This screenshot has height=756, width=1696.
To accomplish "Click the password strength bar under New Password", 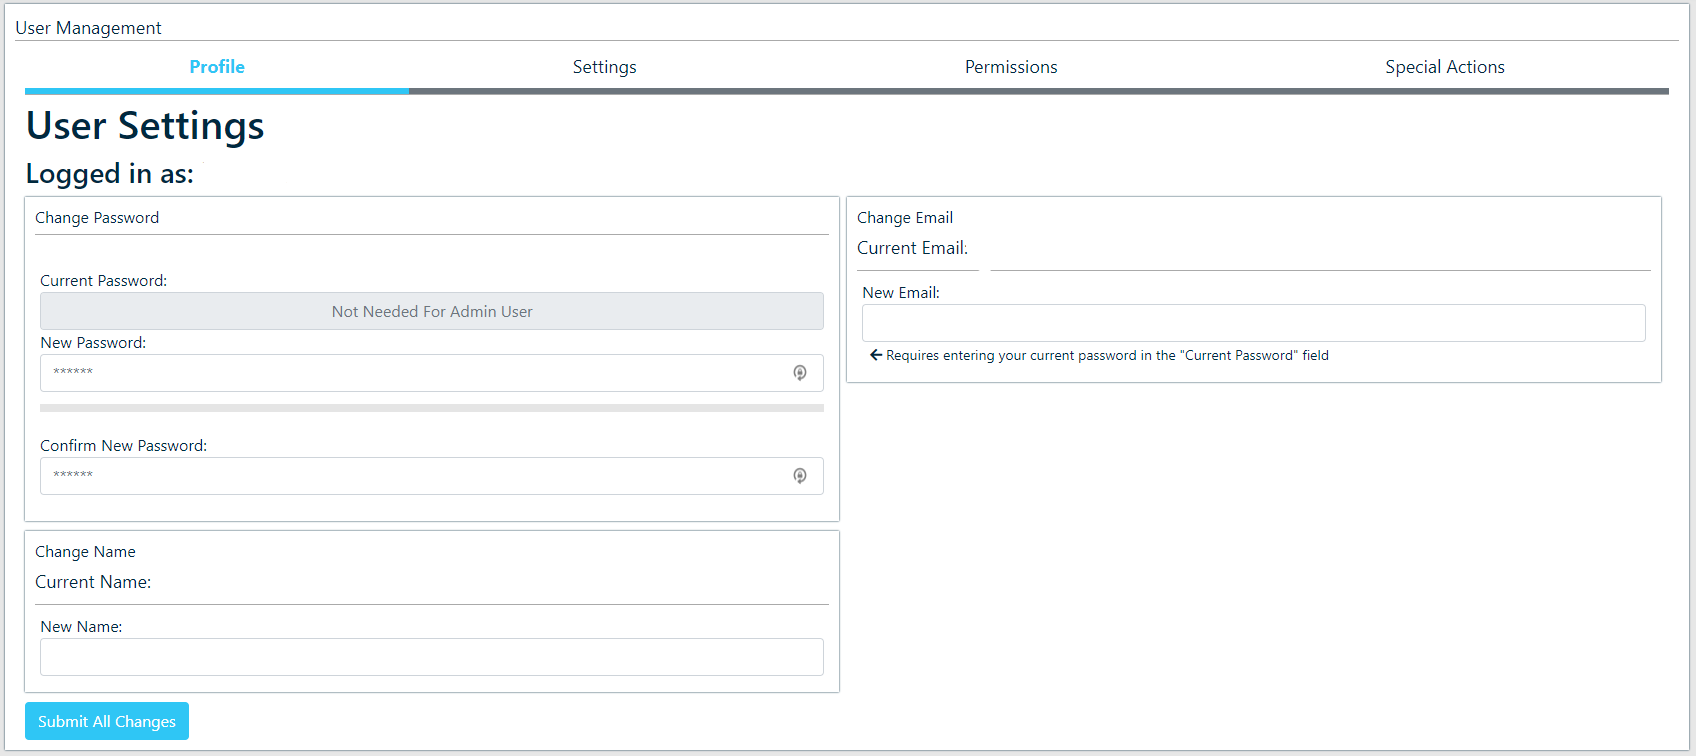I will 432,408.
